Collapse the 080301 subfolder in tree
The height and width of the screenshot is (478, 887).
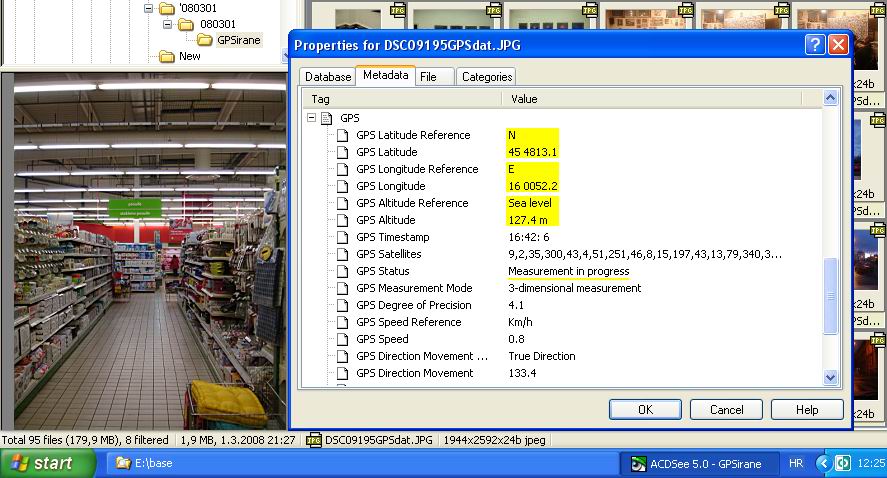coord(167,24)
